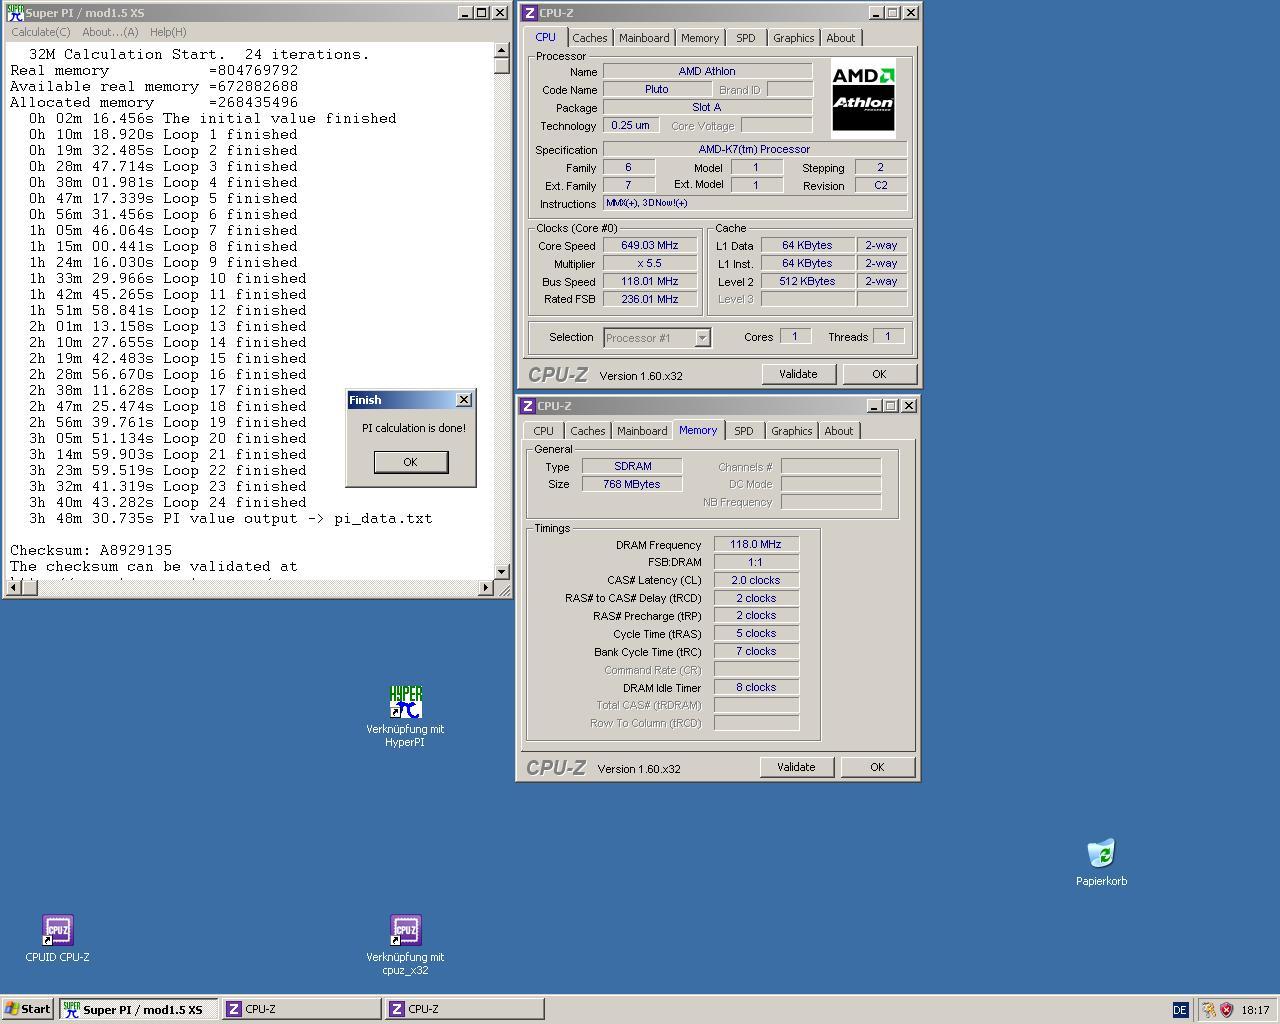Viewport: 1280px width, 1024px height.
Task: Open the HyperPI desktop shortcut
Action: point(405,702)
